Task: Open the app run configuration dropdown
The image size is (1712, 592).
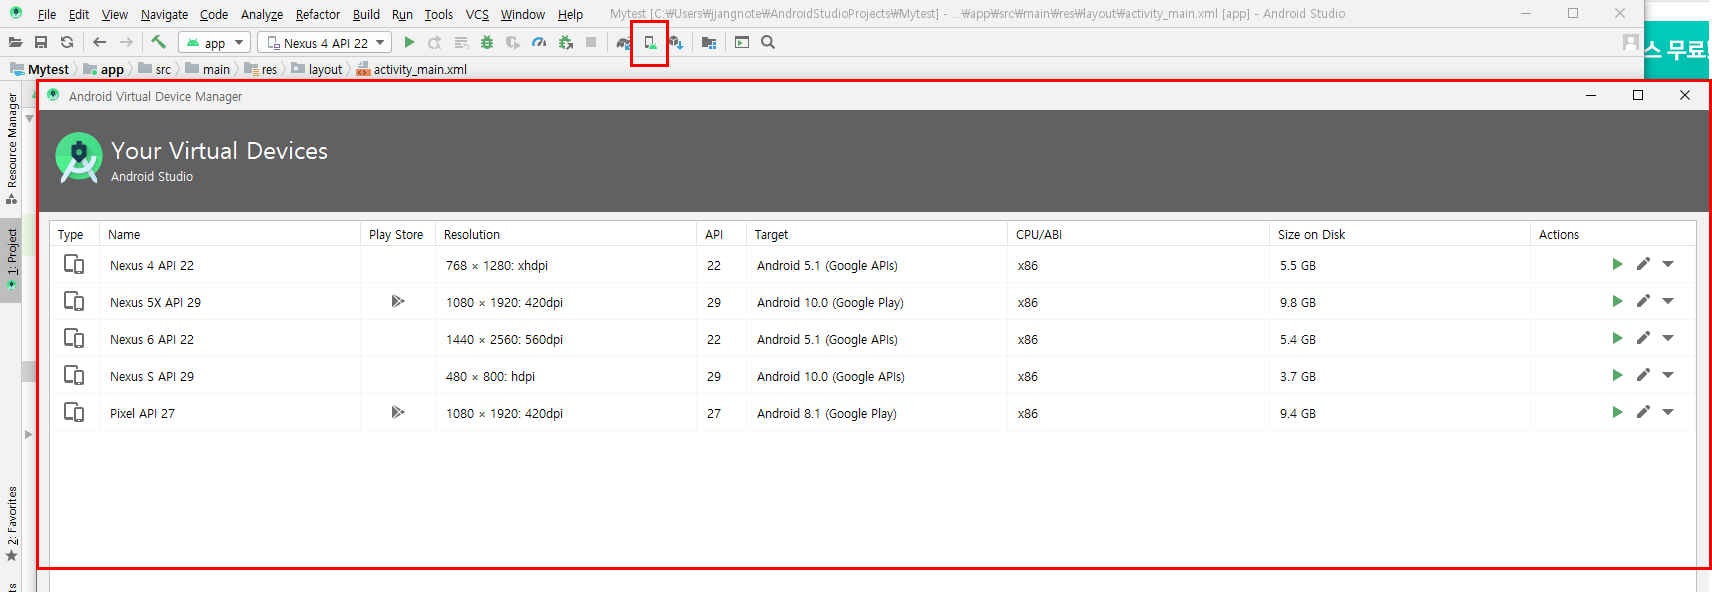Action: 214,43
